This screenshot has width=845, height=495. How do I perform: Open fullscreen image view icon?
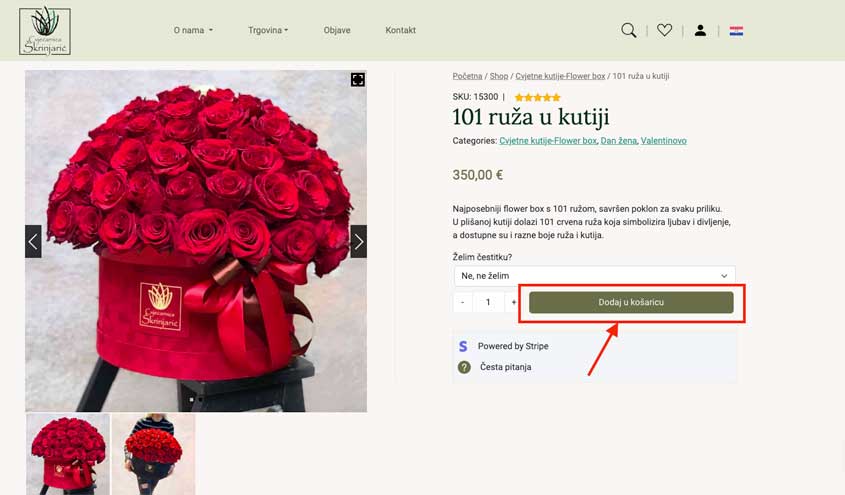pyautogui.click(x=357, y=80)
